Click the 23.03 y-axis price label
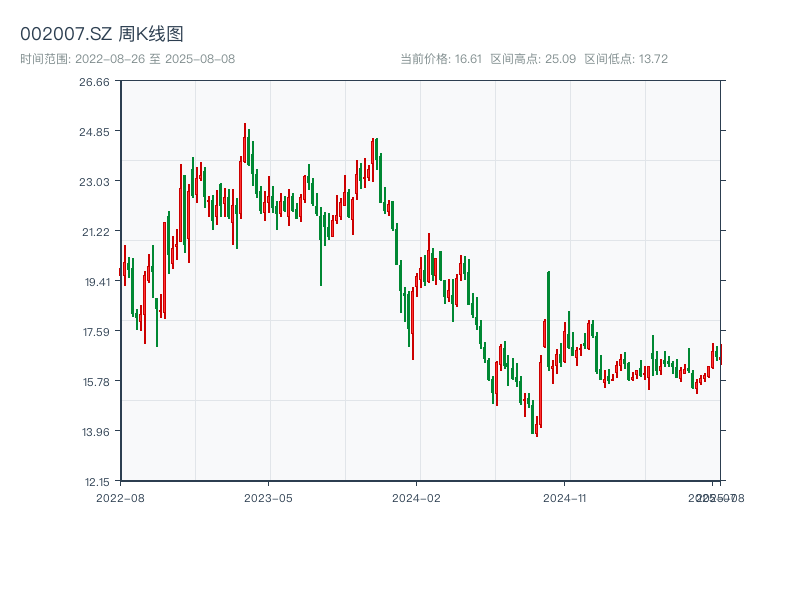Image resolution: width=800 pixels, height=600 pixels. (95, 182)
